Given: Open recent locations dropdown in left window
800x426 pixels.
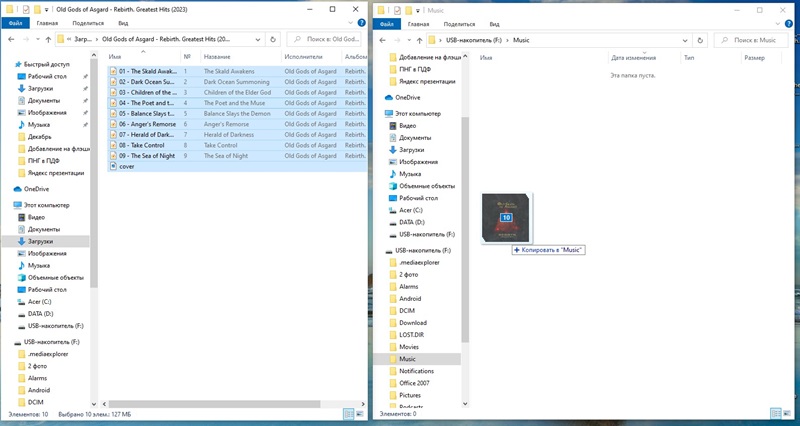Looking at the screenshot, I should click(37, 39).
